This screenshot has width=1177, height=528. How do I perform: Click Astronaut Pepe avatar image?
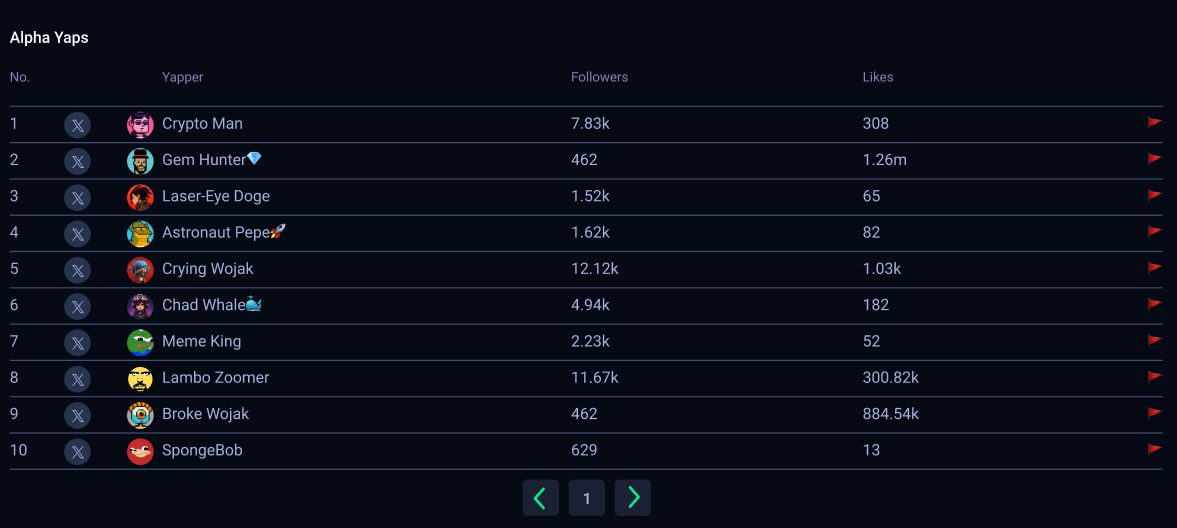(140, 234)
